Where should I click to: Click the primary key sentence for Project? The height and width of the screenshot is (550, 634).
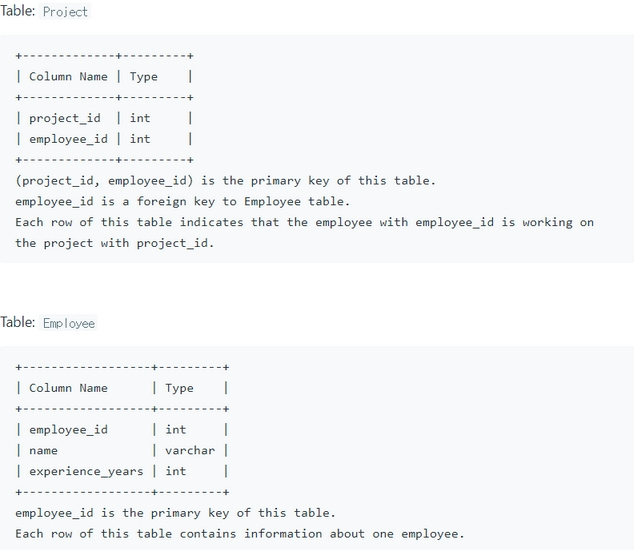[226, 181]
